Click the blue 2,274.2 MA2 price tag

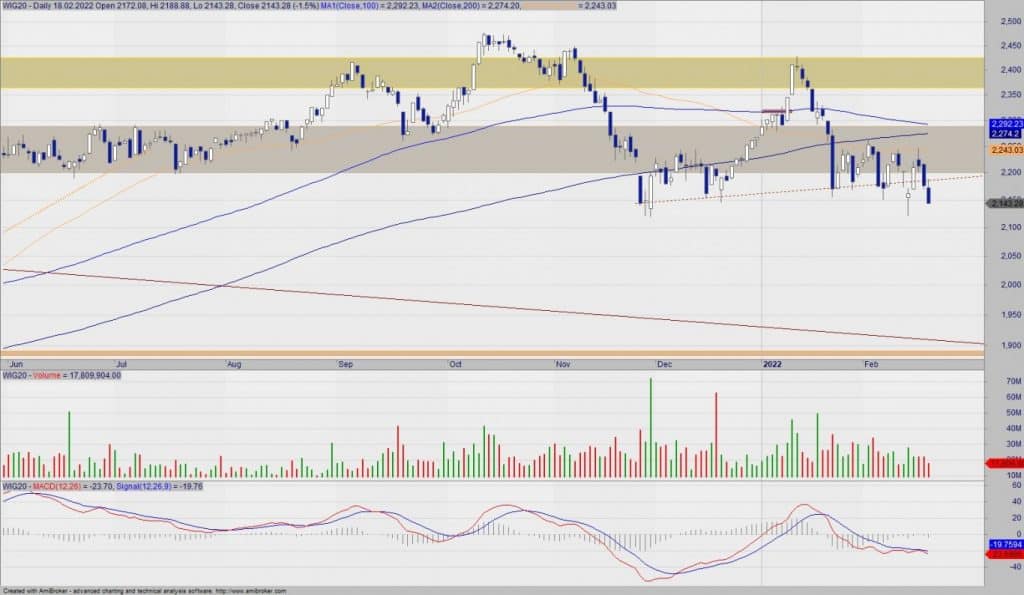[x=1004, y=134]
